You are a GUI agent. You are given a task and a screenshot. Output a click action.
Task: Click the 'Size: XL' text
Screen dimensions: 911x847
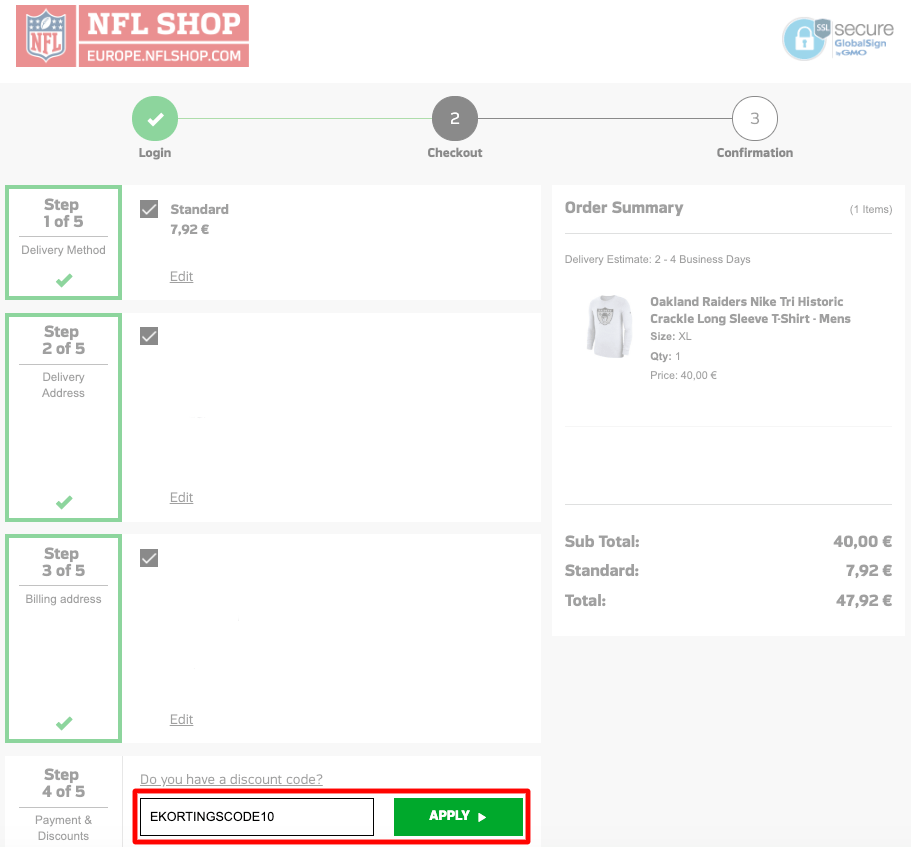tap(670, 336)
